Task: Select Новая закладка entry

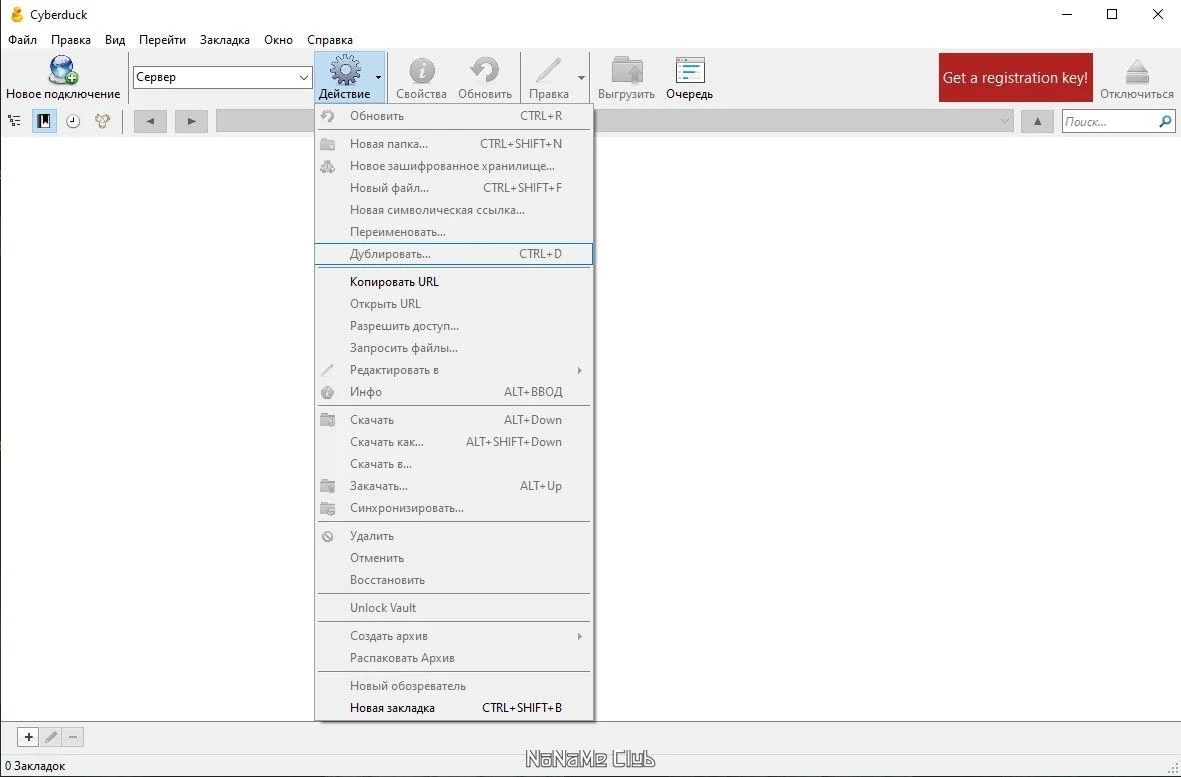Action: click(453, 708)
